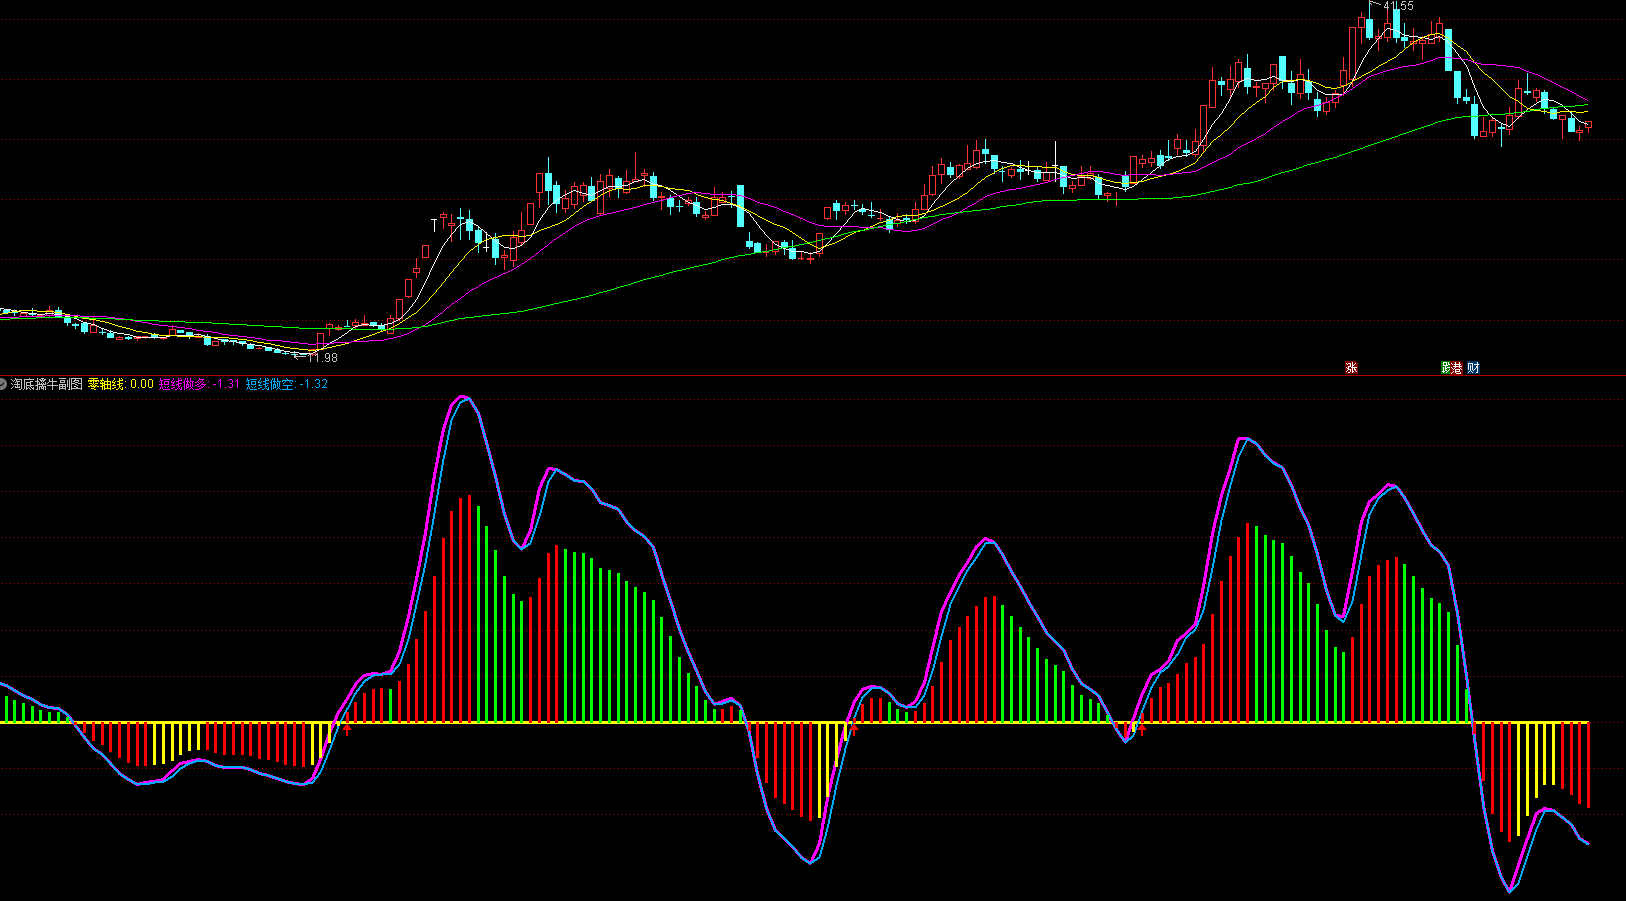
Task: Expand the low-price marker showing 11.98
Action: click(x=325, y=356)
